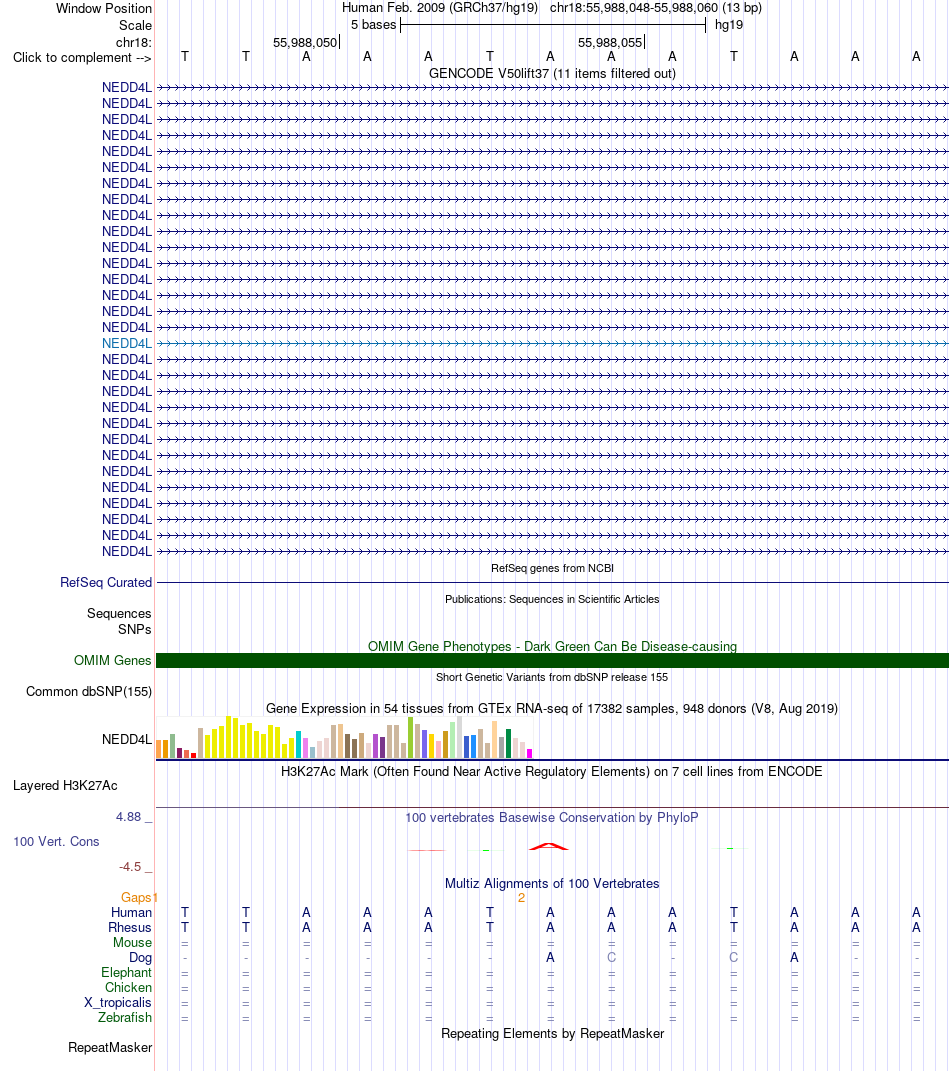This screenshot has width=950, height=1071.
Task: Click the 'Scale' track label
Action: [135, 25]
